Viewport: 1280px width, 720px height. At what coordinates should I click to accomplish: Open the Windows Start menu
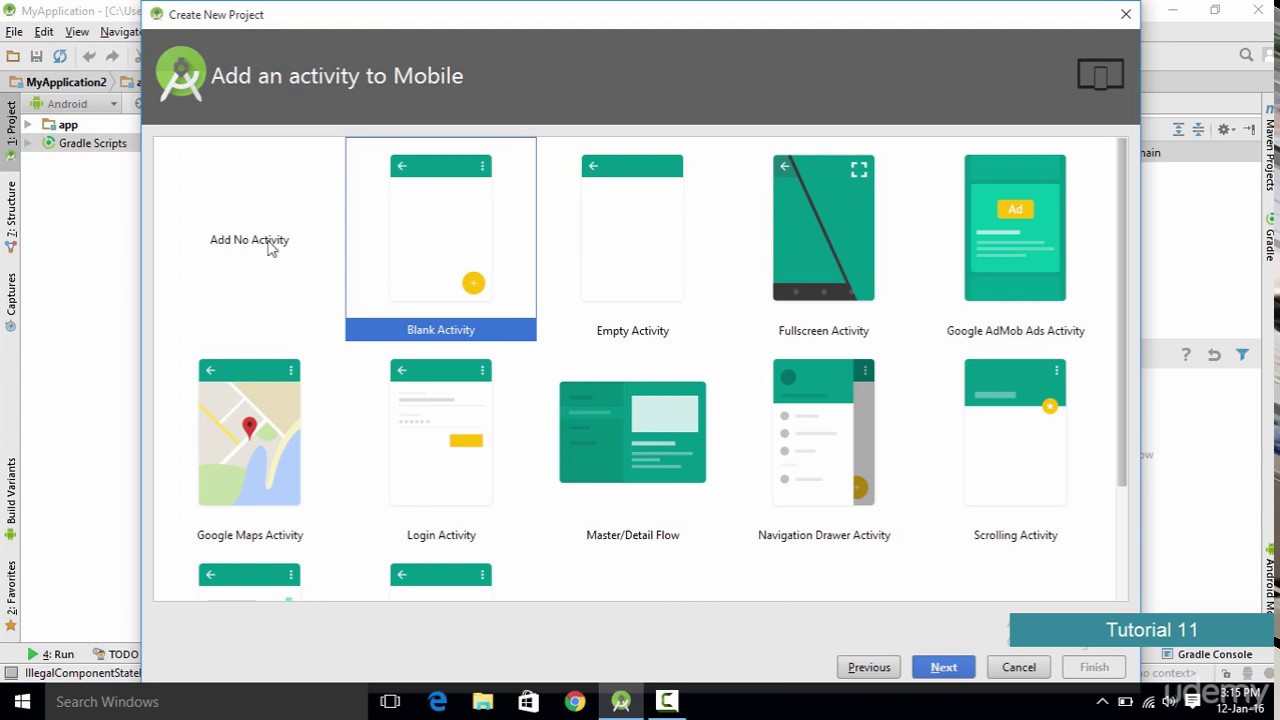[22, 702]
